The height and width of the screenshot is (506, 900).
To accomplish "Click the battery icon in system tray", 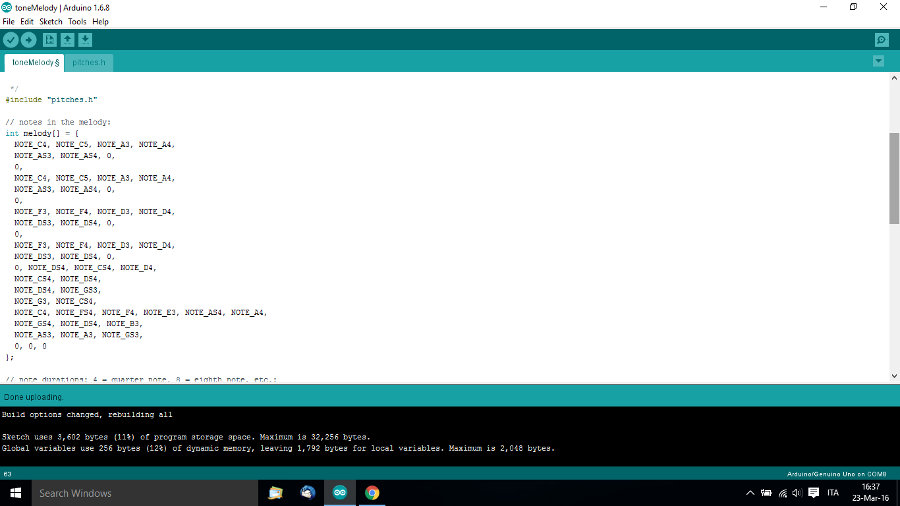I will point(766,493).
